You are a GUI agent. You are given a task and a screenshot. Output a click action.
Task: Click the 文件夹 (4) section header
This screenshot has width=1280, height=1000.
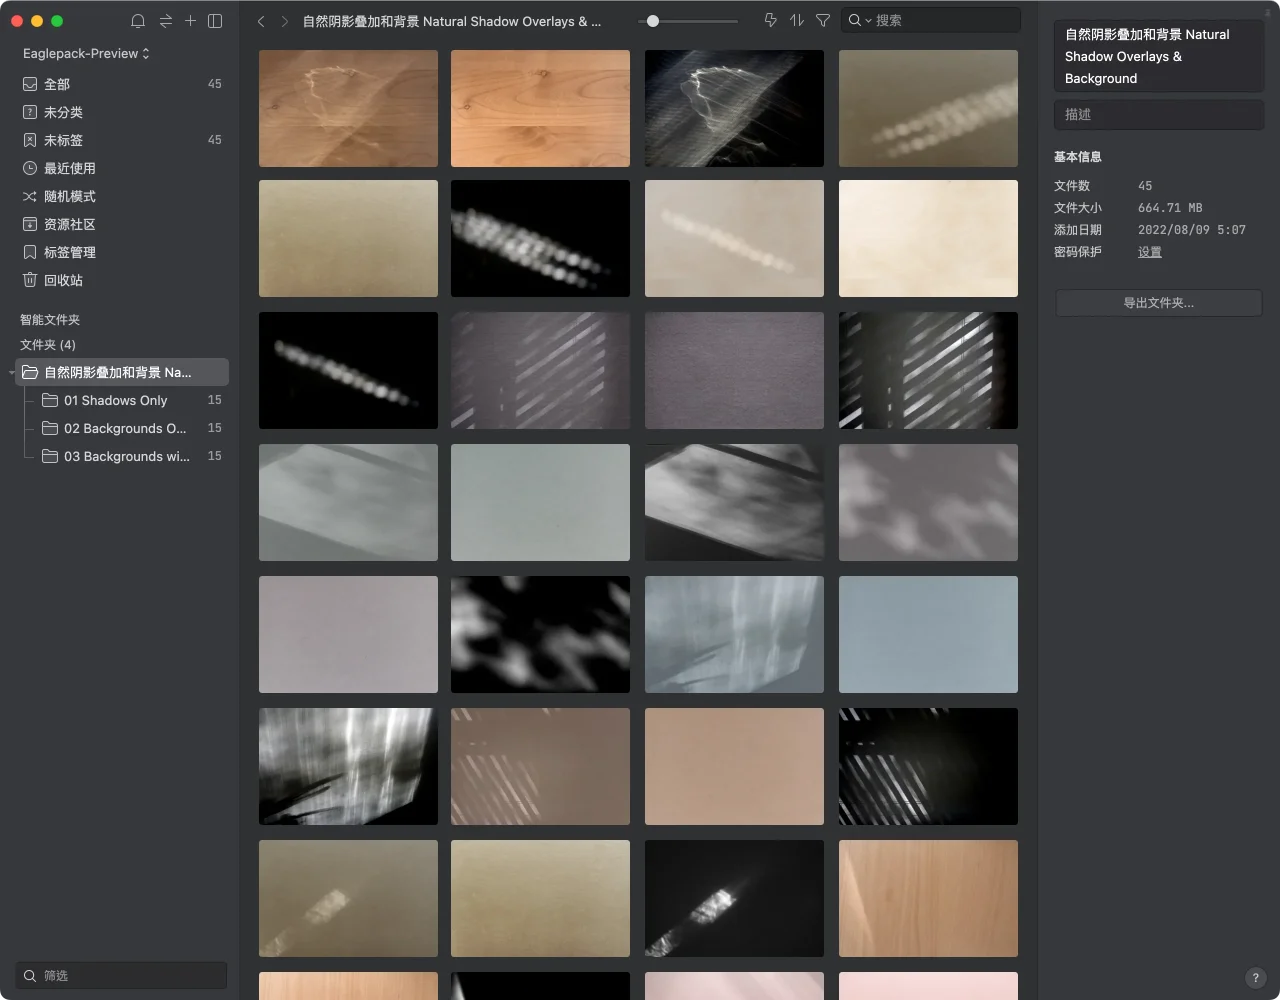click(x=48, y=345)
